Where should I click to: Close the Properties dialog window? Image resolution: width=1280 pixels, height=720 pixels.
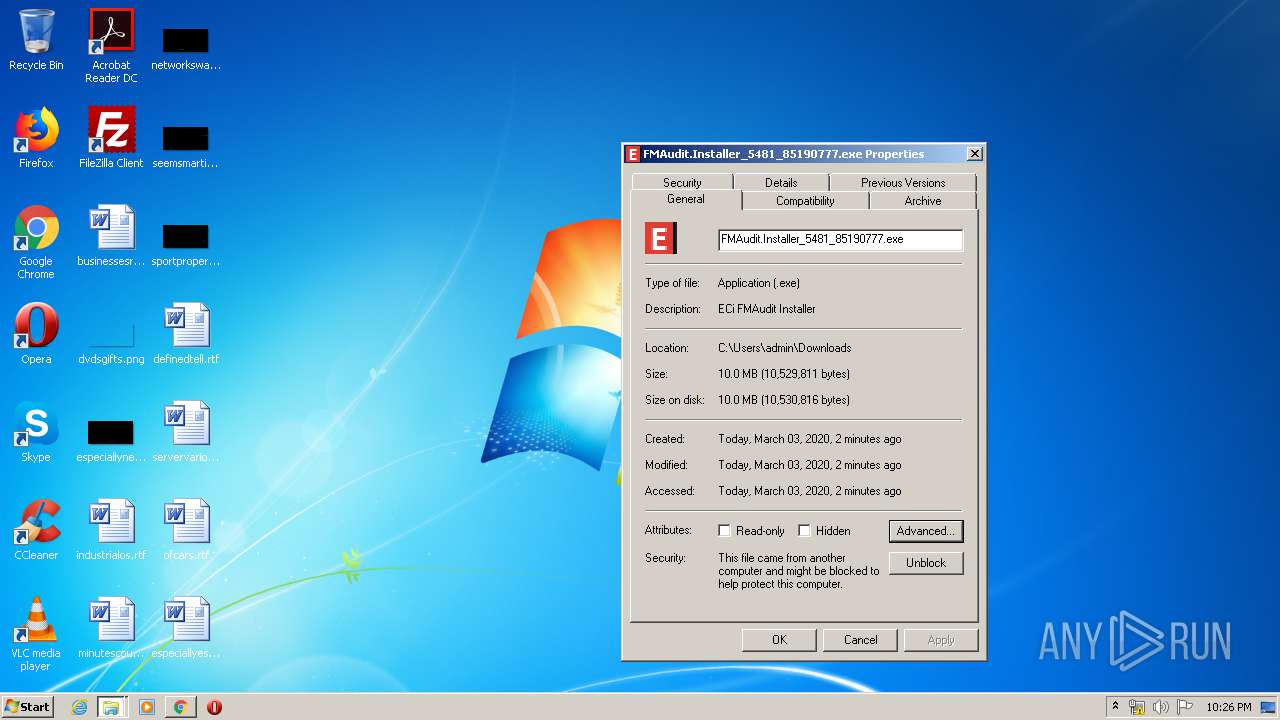(x=974, y=154)
